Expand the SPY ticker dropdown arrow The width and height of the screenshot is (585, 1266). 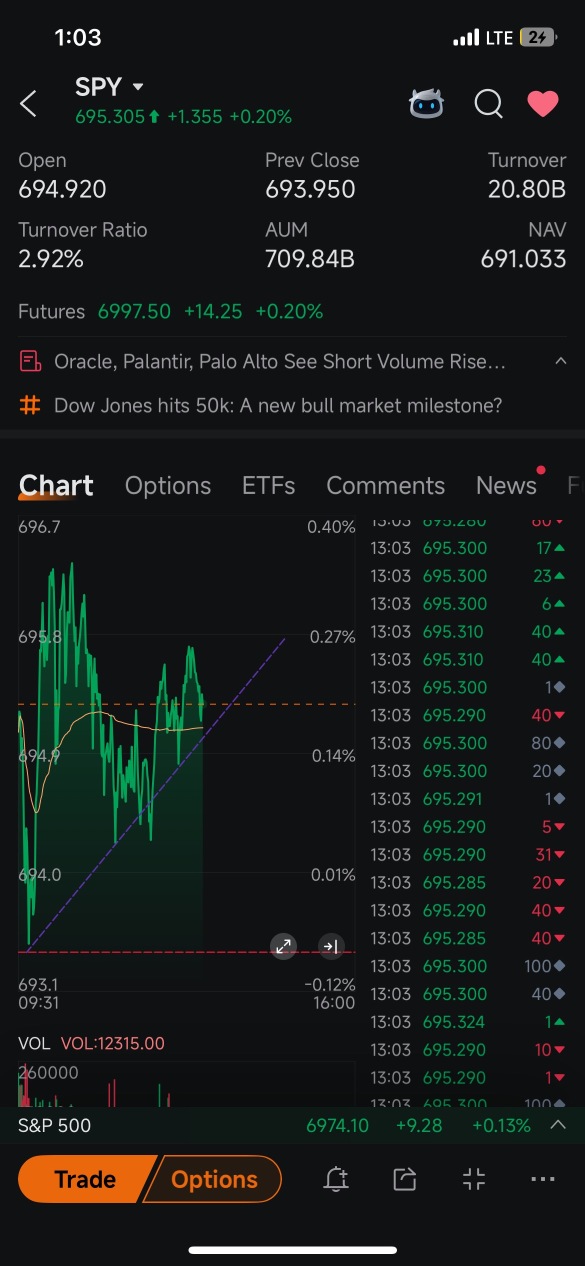click(138, 87)
